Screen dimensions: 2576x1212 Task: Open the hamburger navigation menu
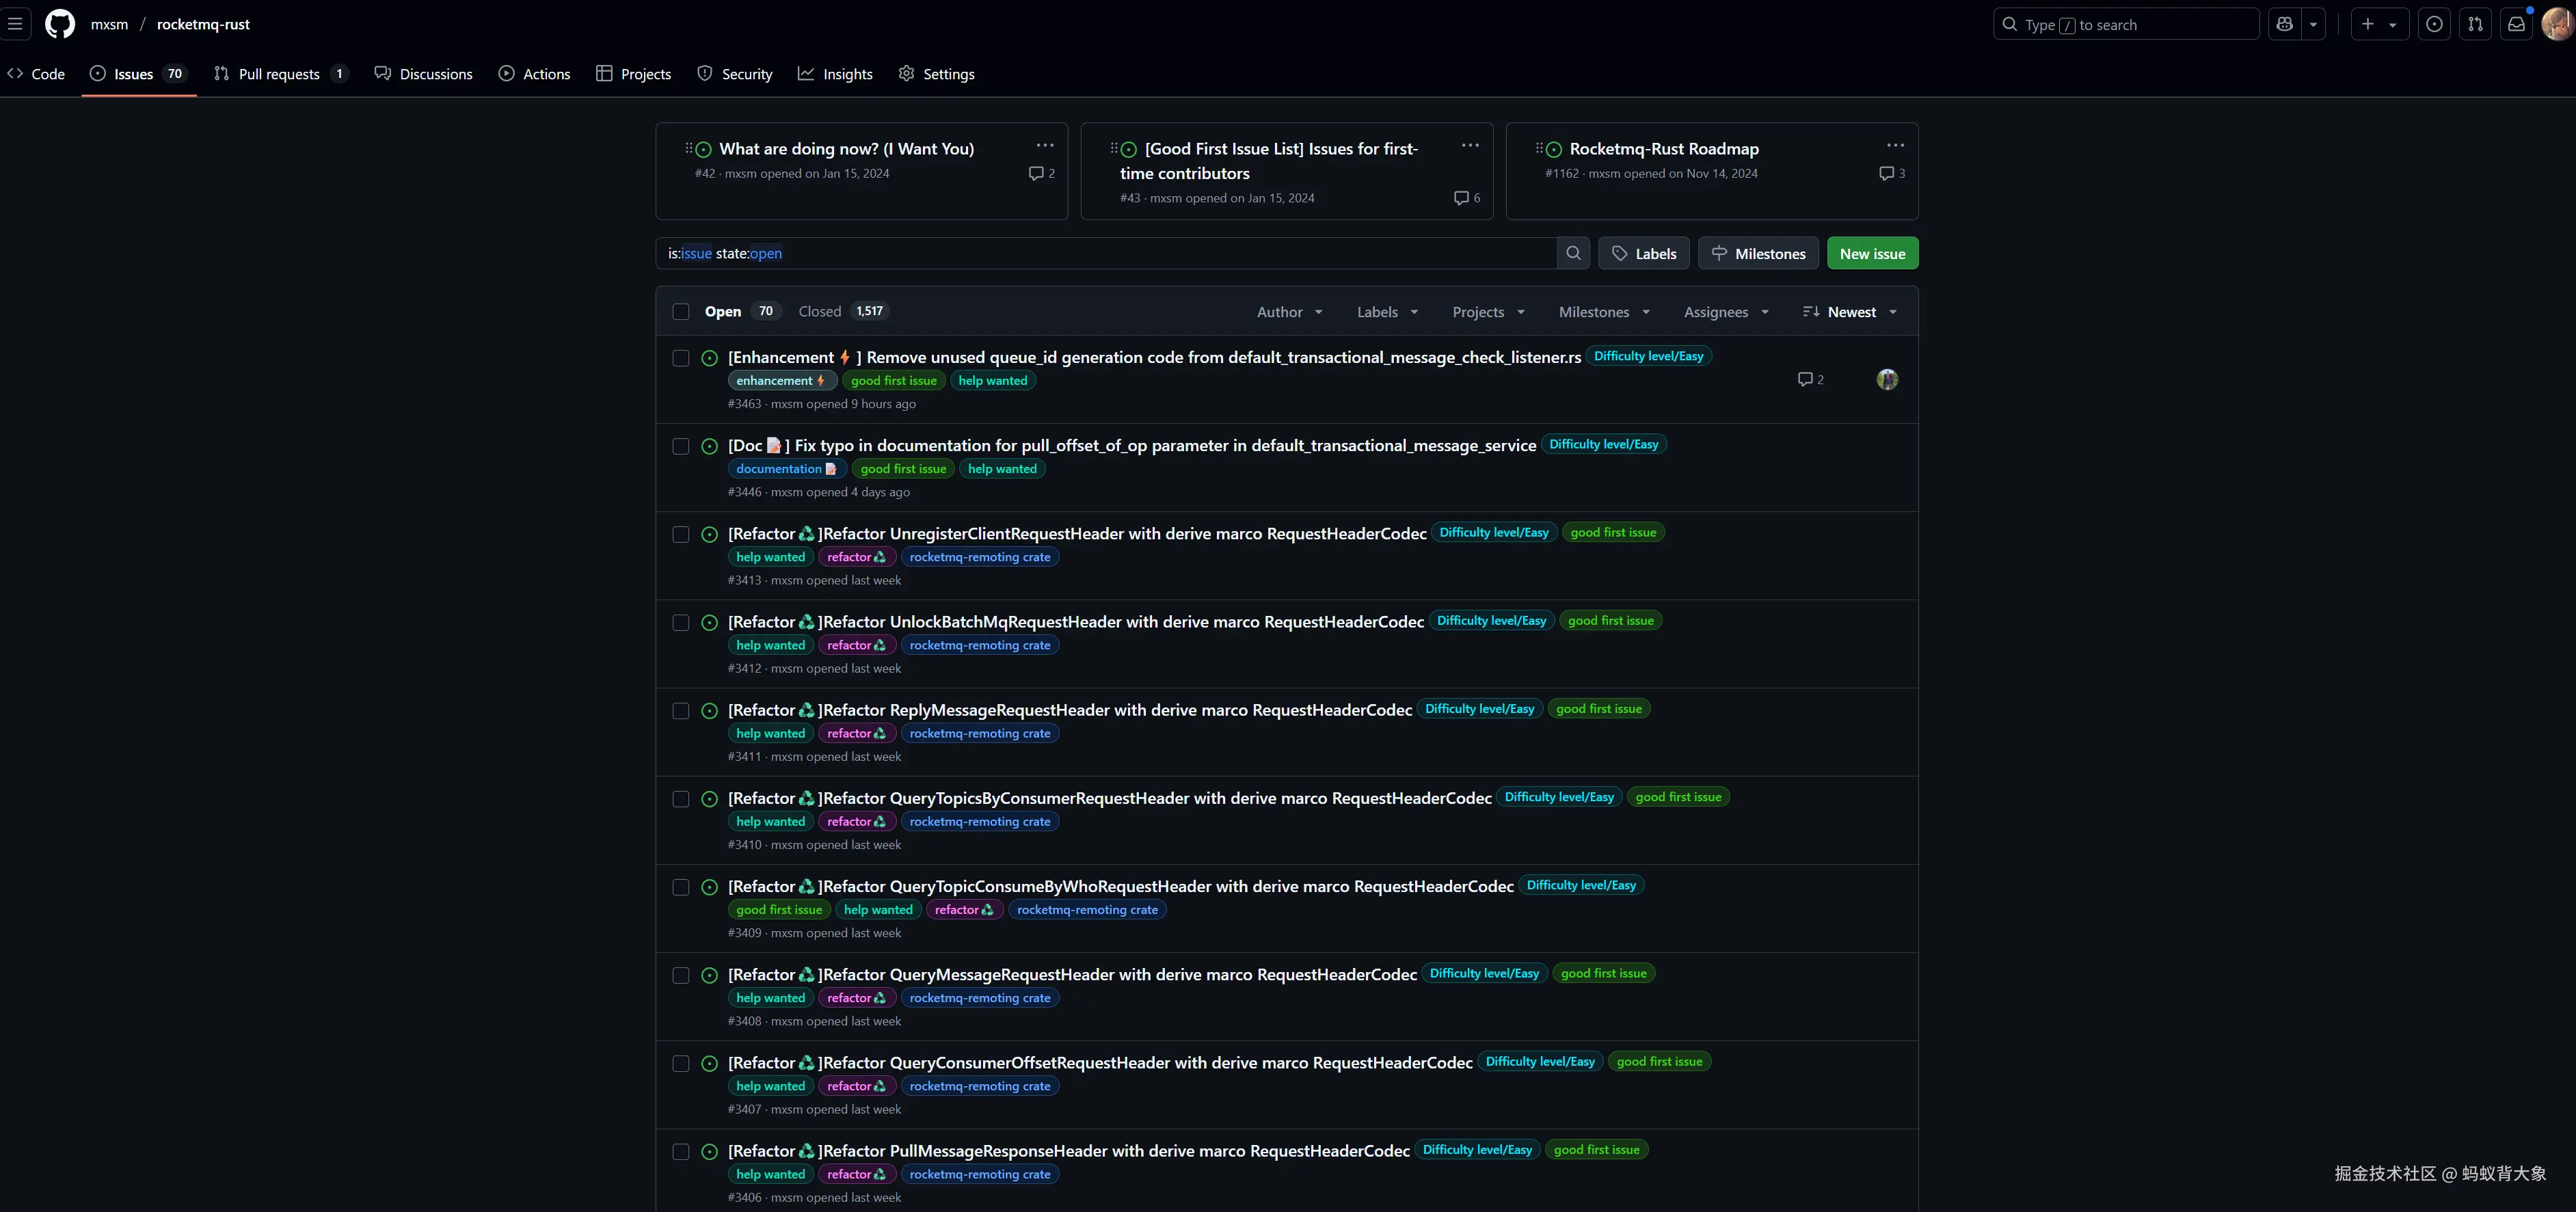click(15, 24)
